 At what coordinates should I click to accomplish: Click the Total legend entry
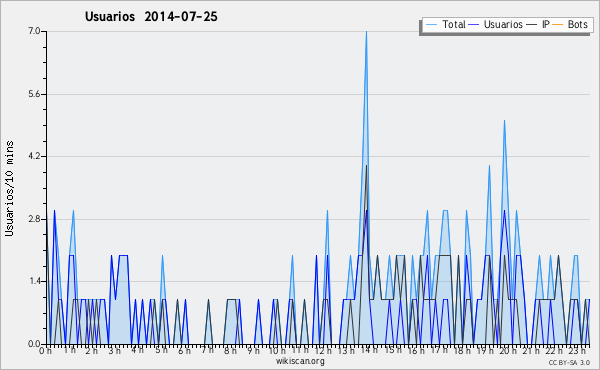[445, 24]
